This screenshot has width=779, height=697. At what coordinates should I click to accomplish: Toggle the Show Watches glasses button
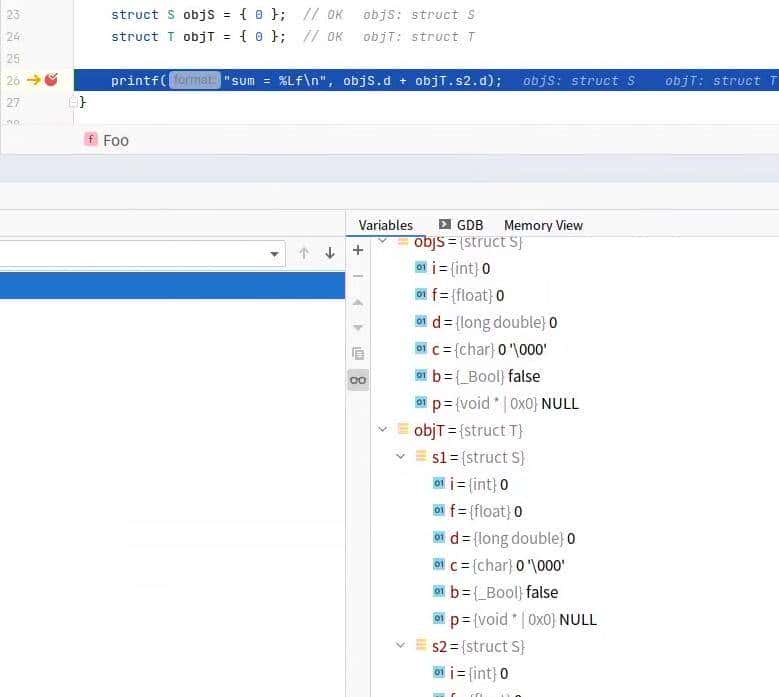(358, 380)
